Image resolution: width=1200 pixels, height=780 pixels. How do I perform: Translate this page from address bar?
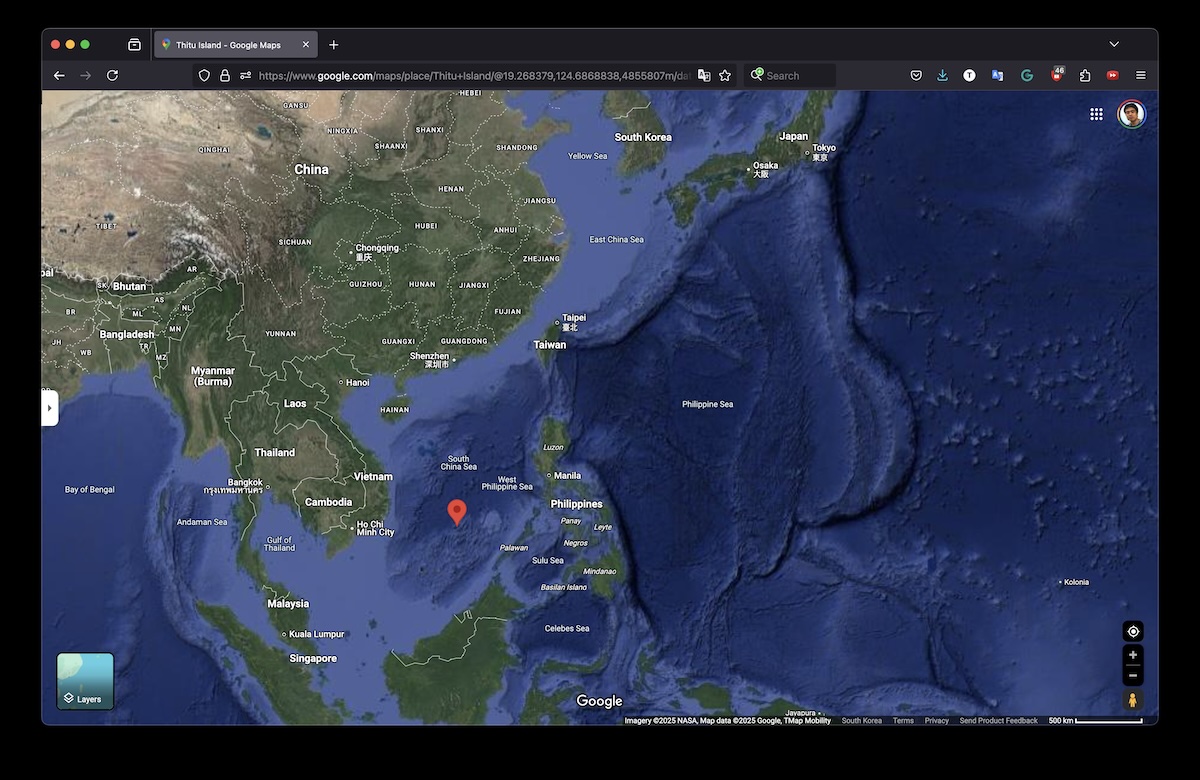pos(704,75)
